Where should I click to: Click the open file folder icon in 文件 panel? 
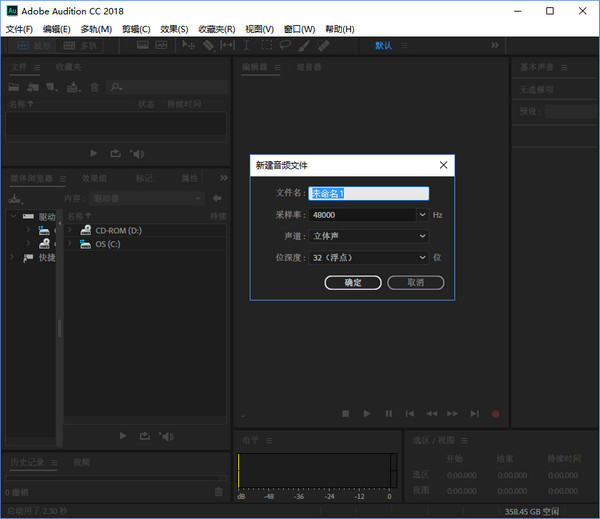[15, 87]
